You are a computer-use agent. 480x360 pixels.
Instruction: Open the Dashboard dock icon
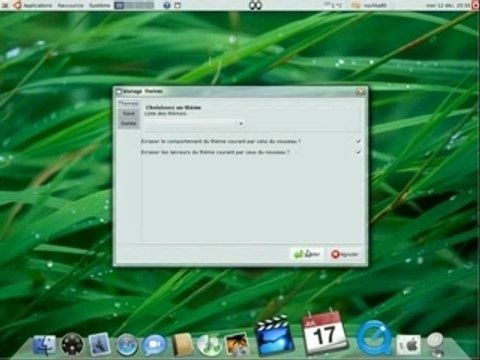(x=72, y=344)
